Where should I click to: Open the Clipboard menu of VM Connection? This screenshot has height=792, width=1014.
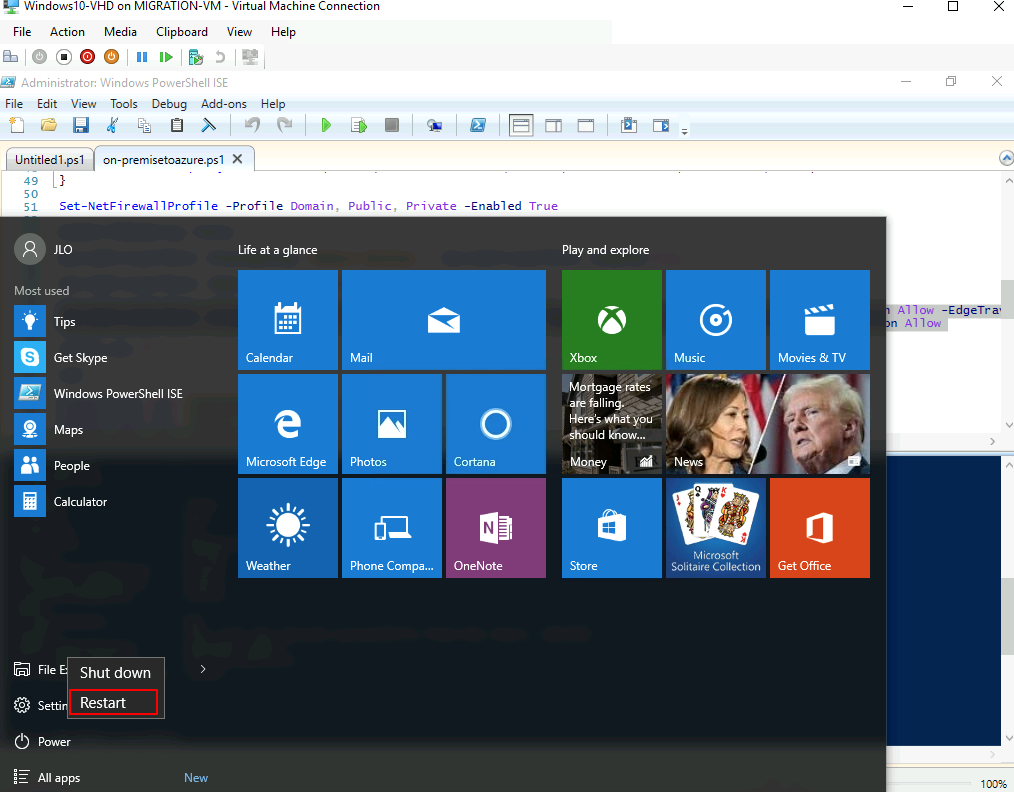coord(182,32)
